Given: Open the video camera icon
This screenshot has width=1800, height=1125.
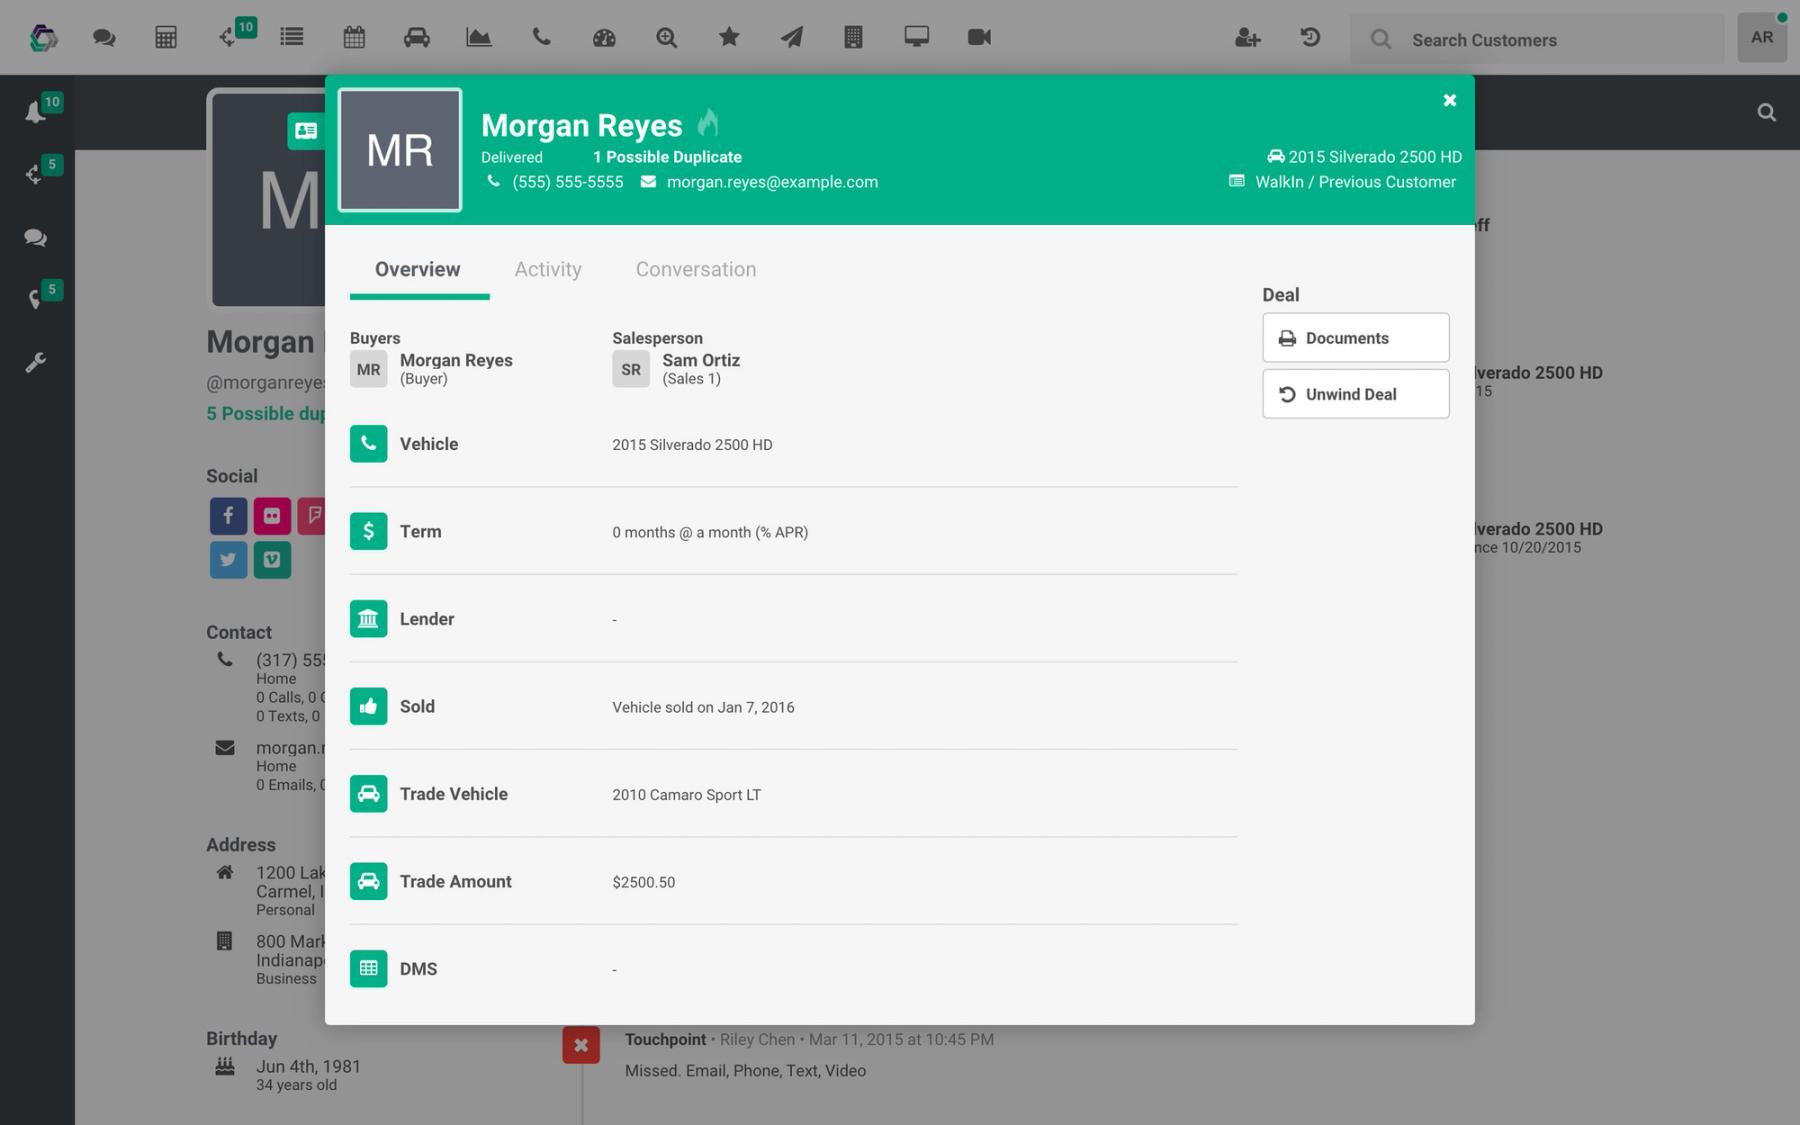Looking at the screenshot, I should click(979, 37).
